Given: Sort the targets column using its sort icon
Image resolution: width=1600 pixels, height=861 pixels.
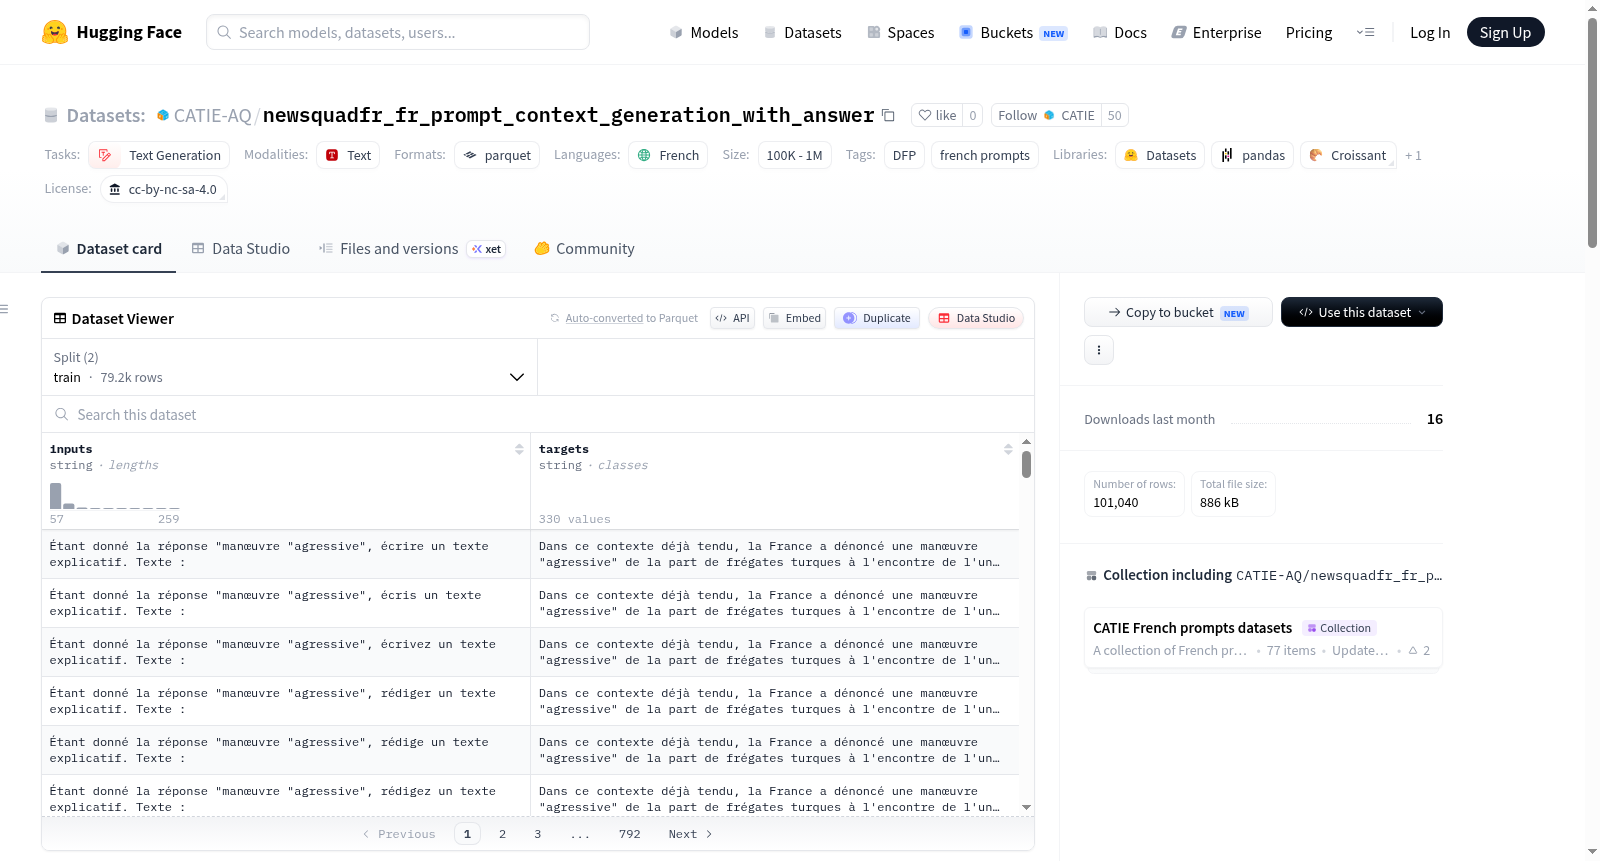Looking at the screenshot, I should (1008, 449).
